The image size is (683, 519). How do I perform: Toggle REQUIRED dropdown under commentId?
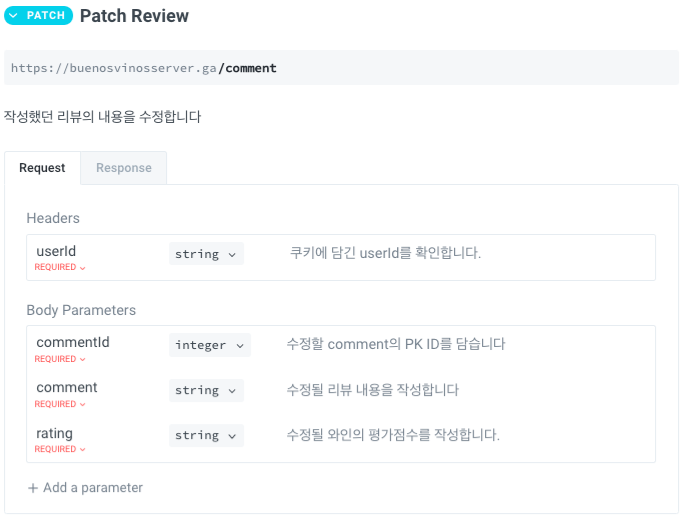[60, 359]
